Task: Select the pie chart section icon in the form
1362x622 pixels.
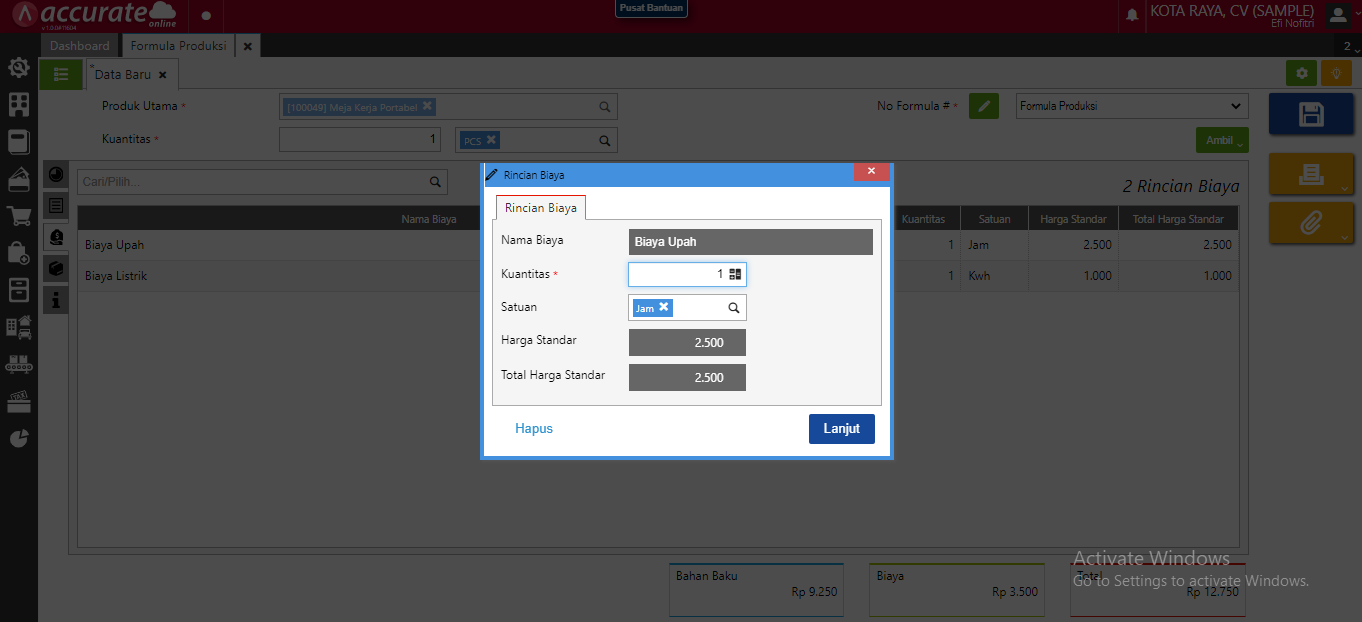Action: (x=56, y=174)
